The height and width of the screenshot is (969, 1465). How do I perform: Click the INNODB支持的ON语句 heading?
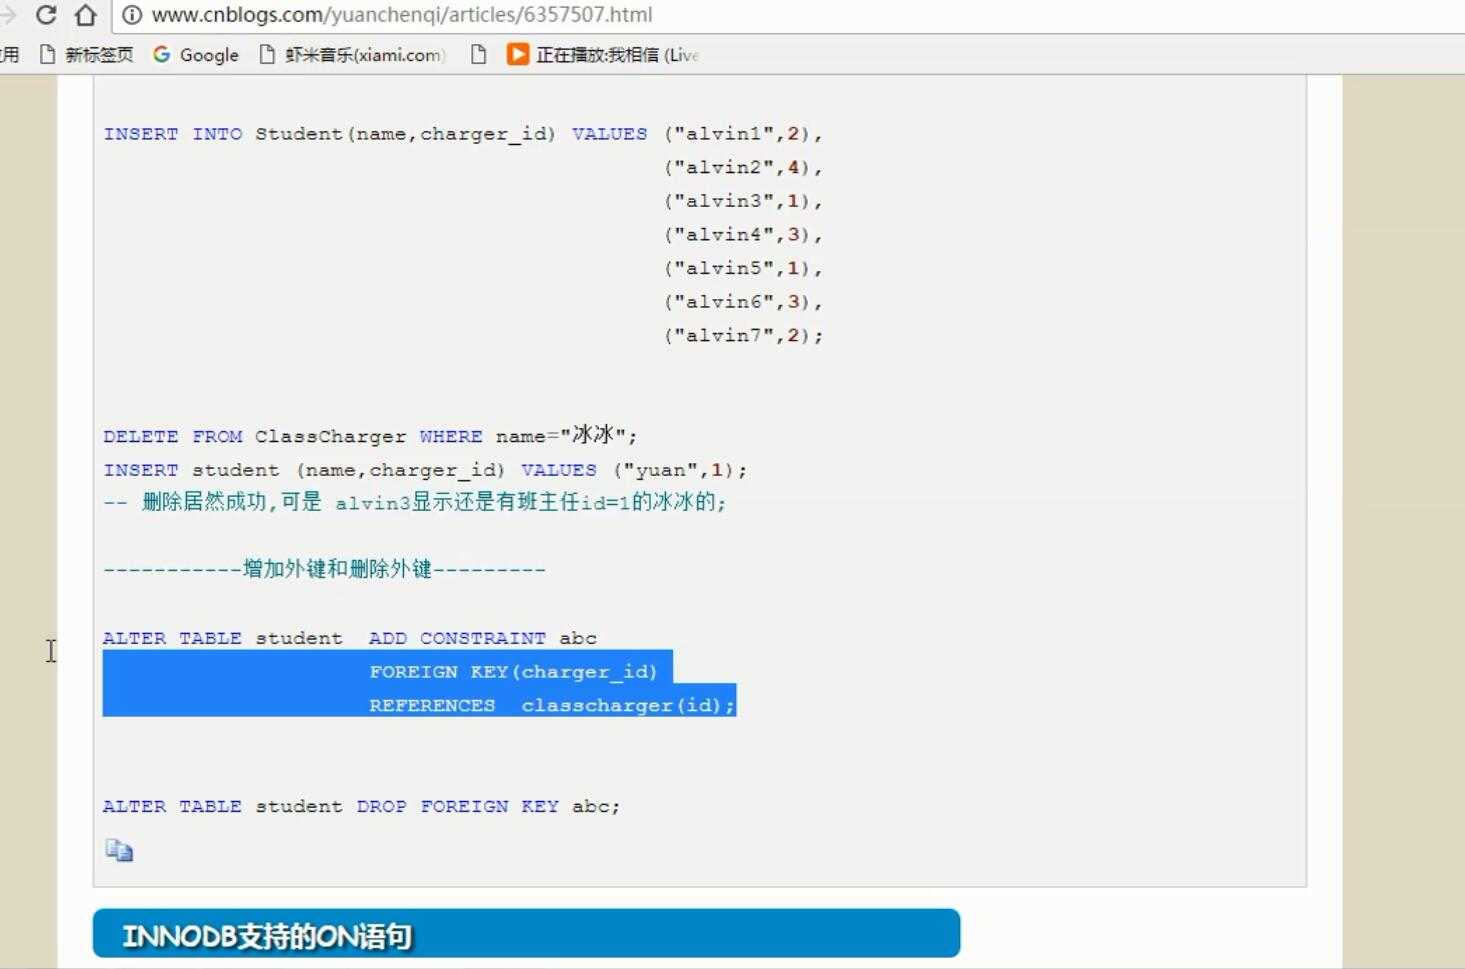point(267,937)
